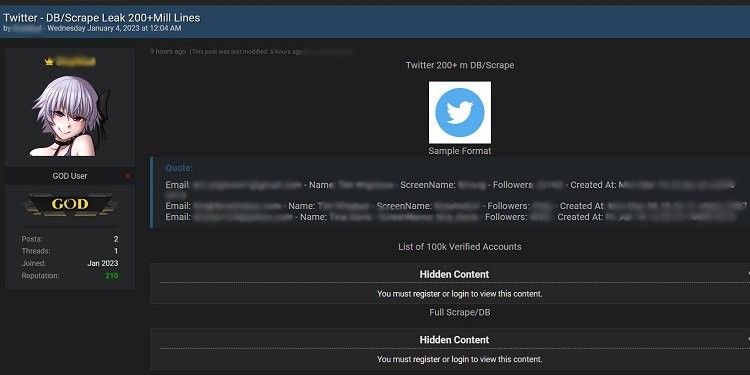Click the 'Quote:' label in the quote box
Viewport: 750px width, 375px height.
click(179, 168)
